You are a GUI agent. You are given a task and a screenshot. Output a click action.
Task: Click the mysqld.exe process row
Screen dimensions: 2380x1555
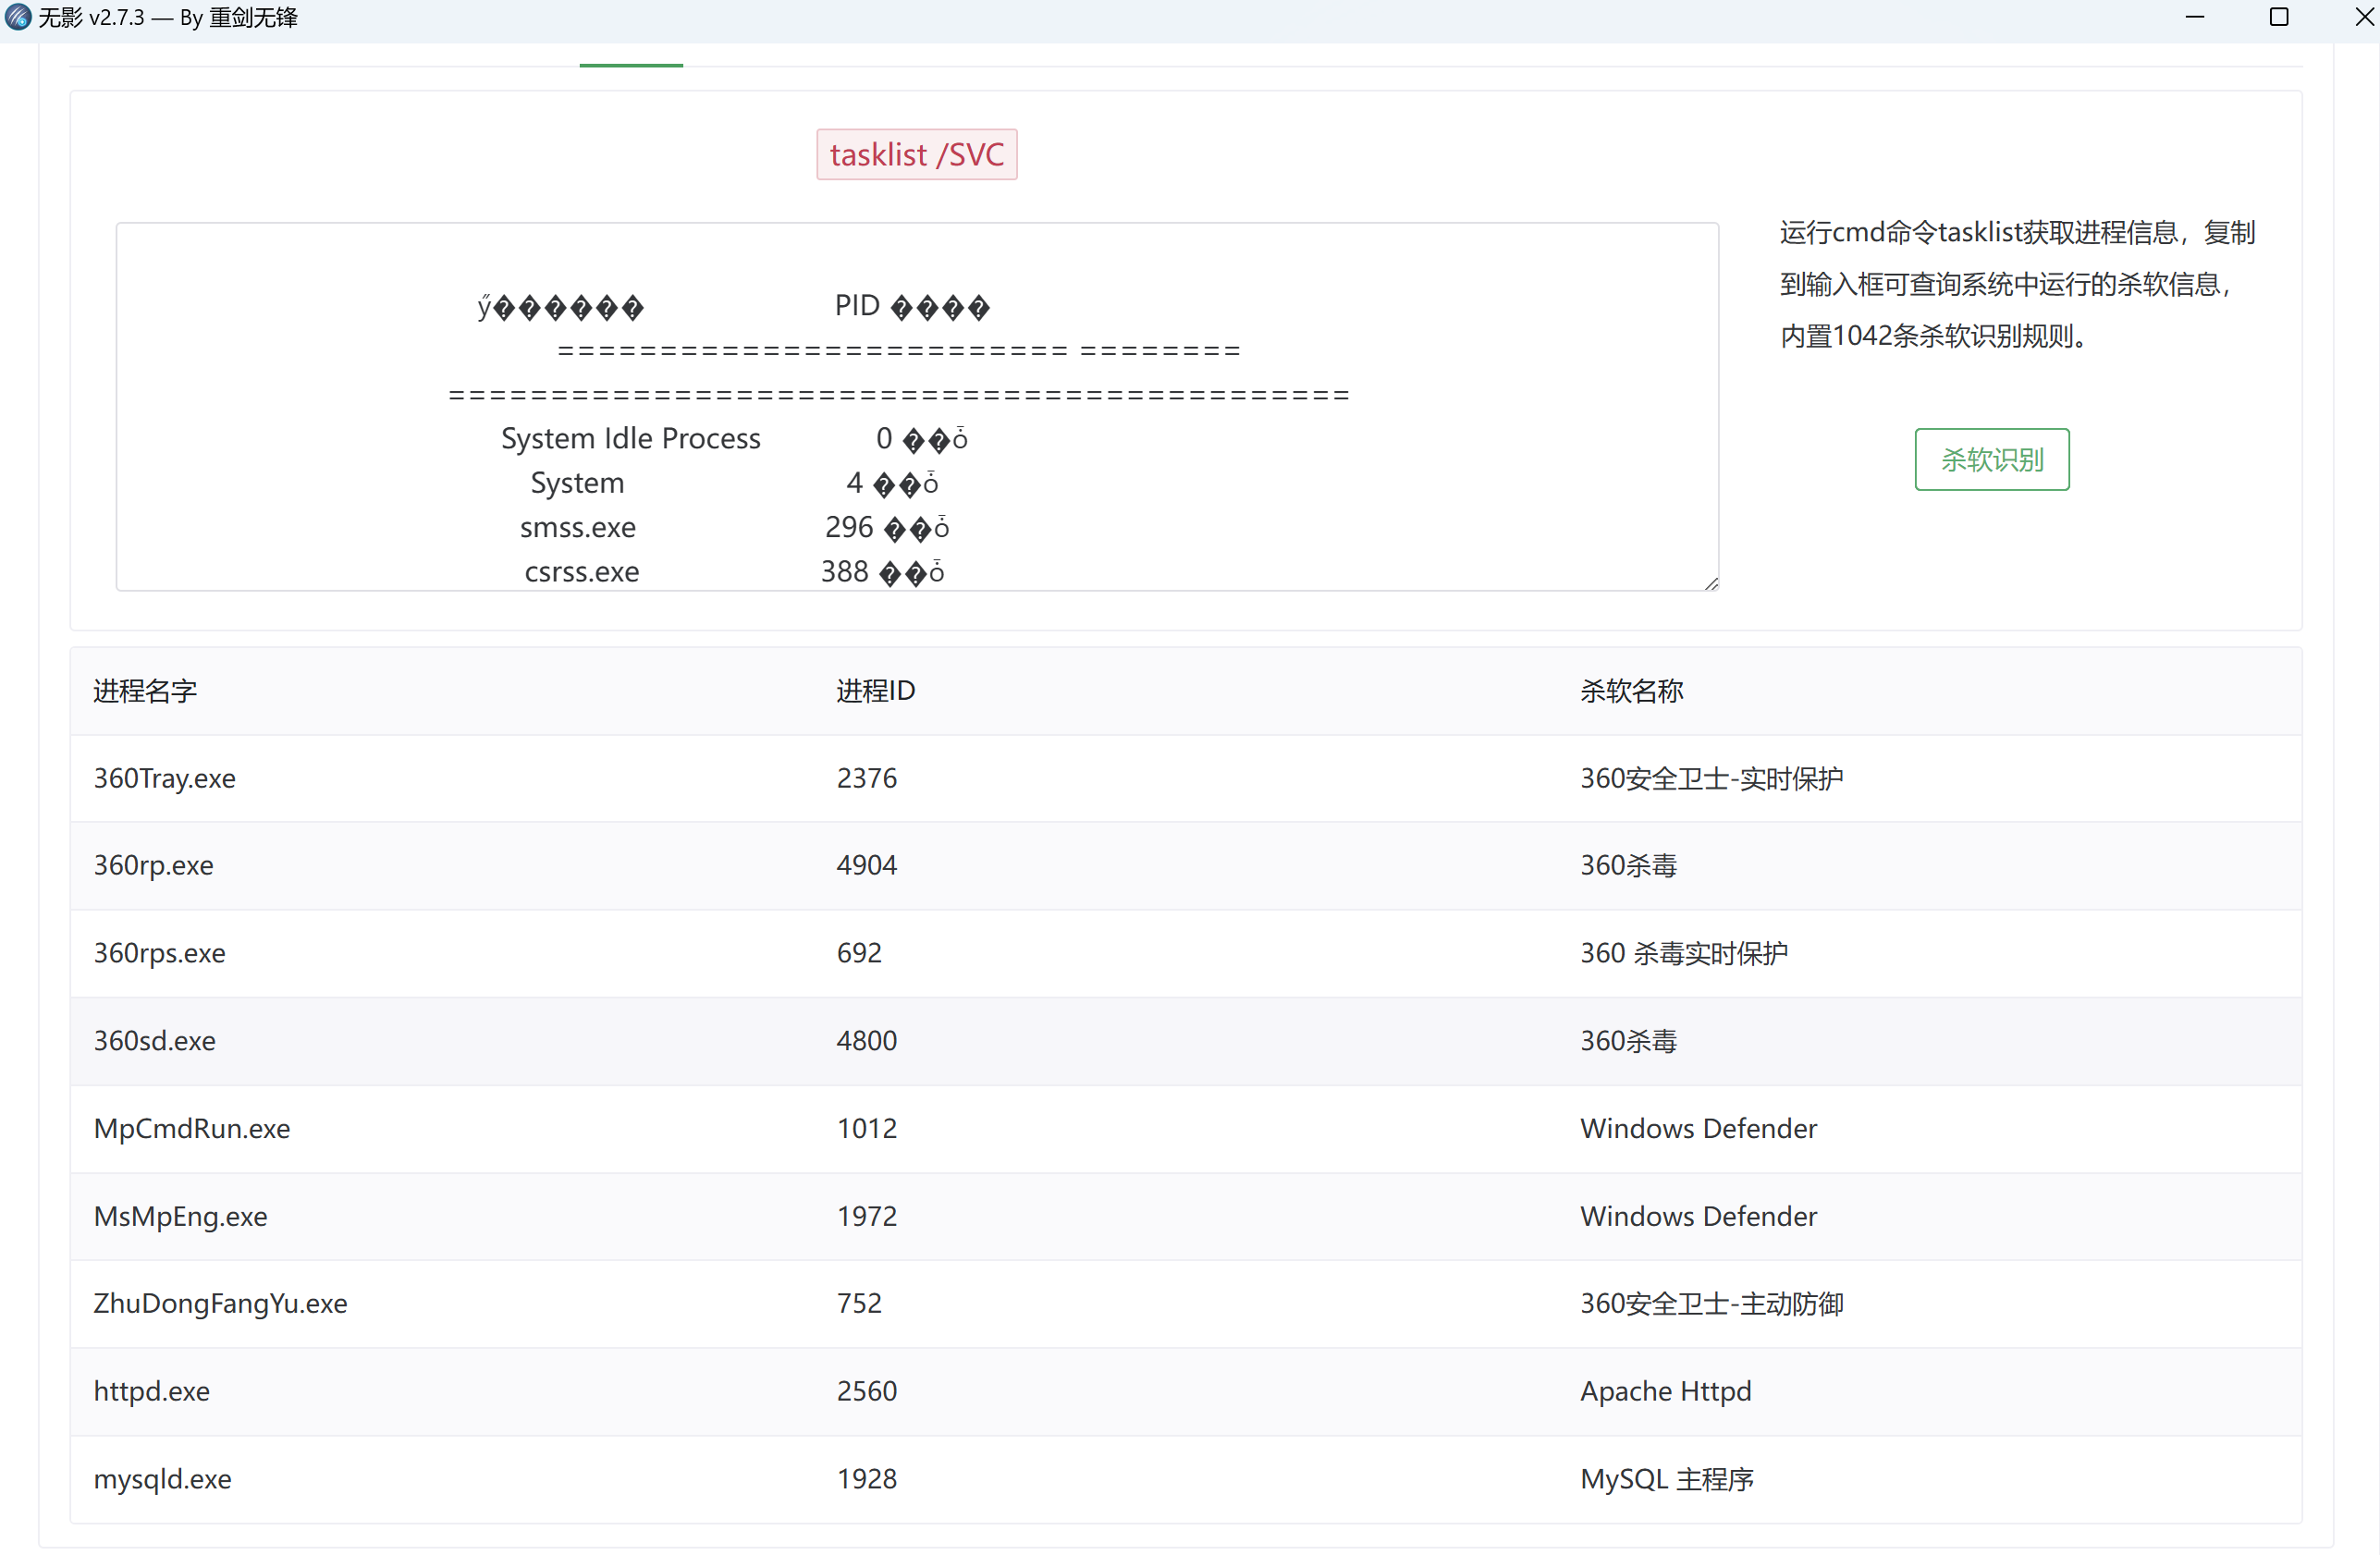163,1478
